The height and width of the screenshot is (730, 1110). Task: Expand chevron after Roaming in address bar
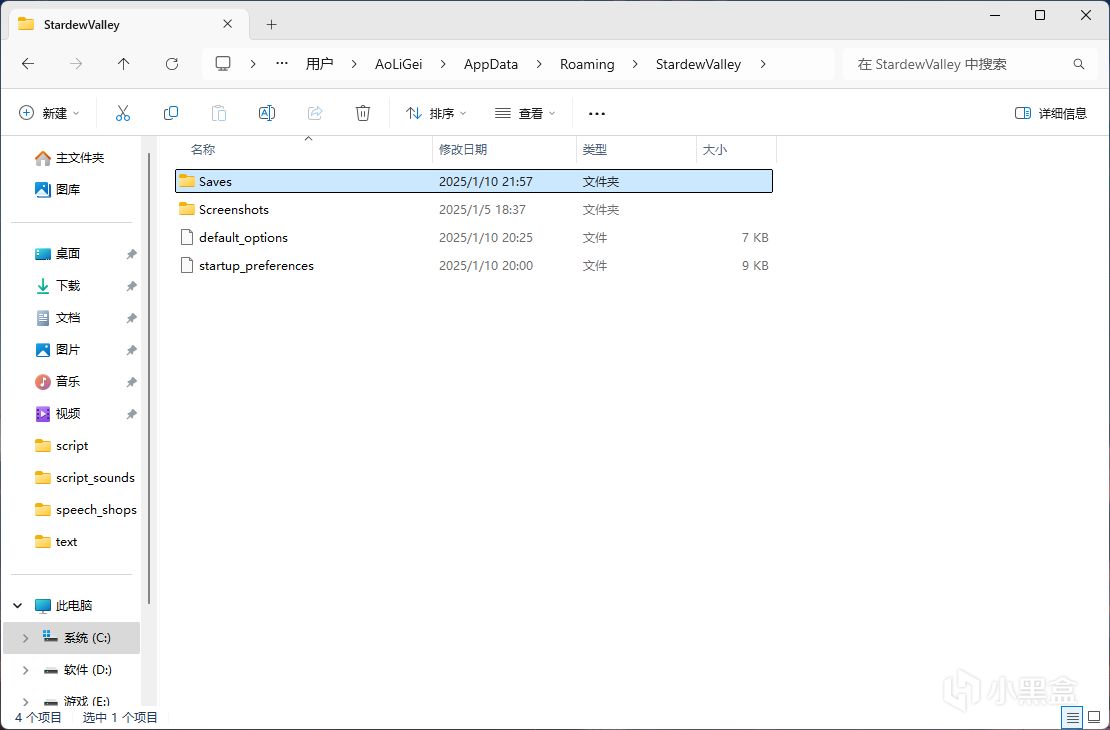click(635, 64)
